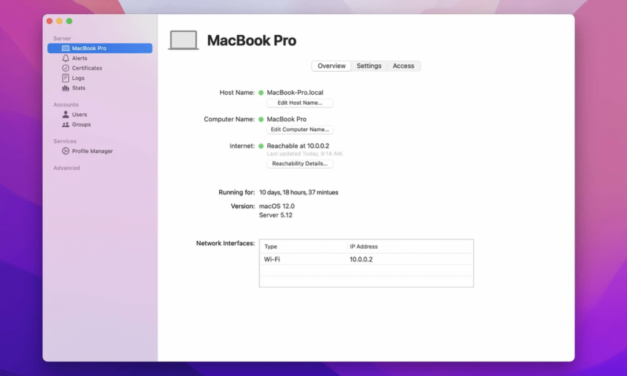Image resolution: width=627 pixels, height=376 pixels.
Task: Click the MacBook-Pro.local host name text
Action: 295,93
